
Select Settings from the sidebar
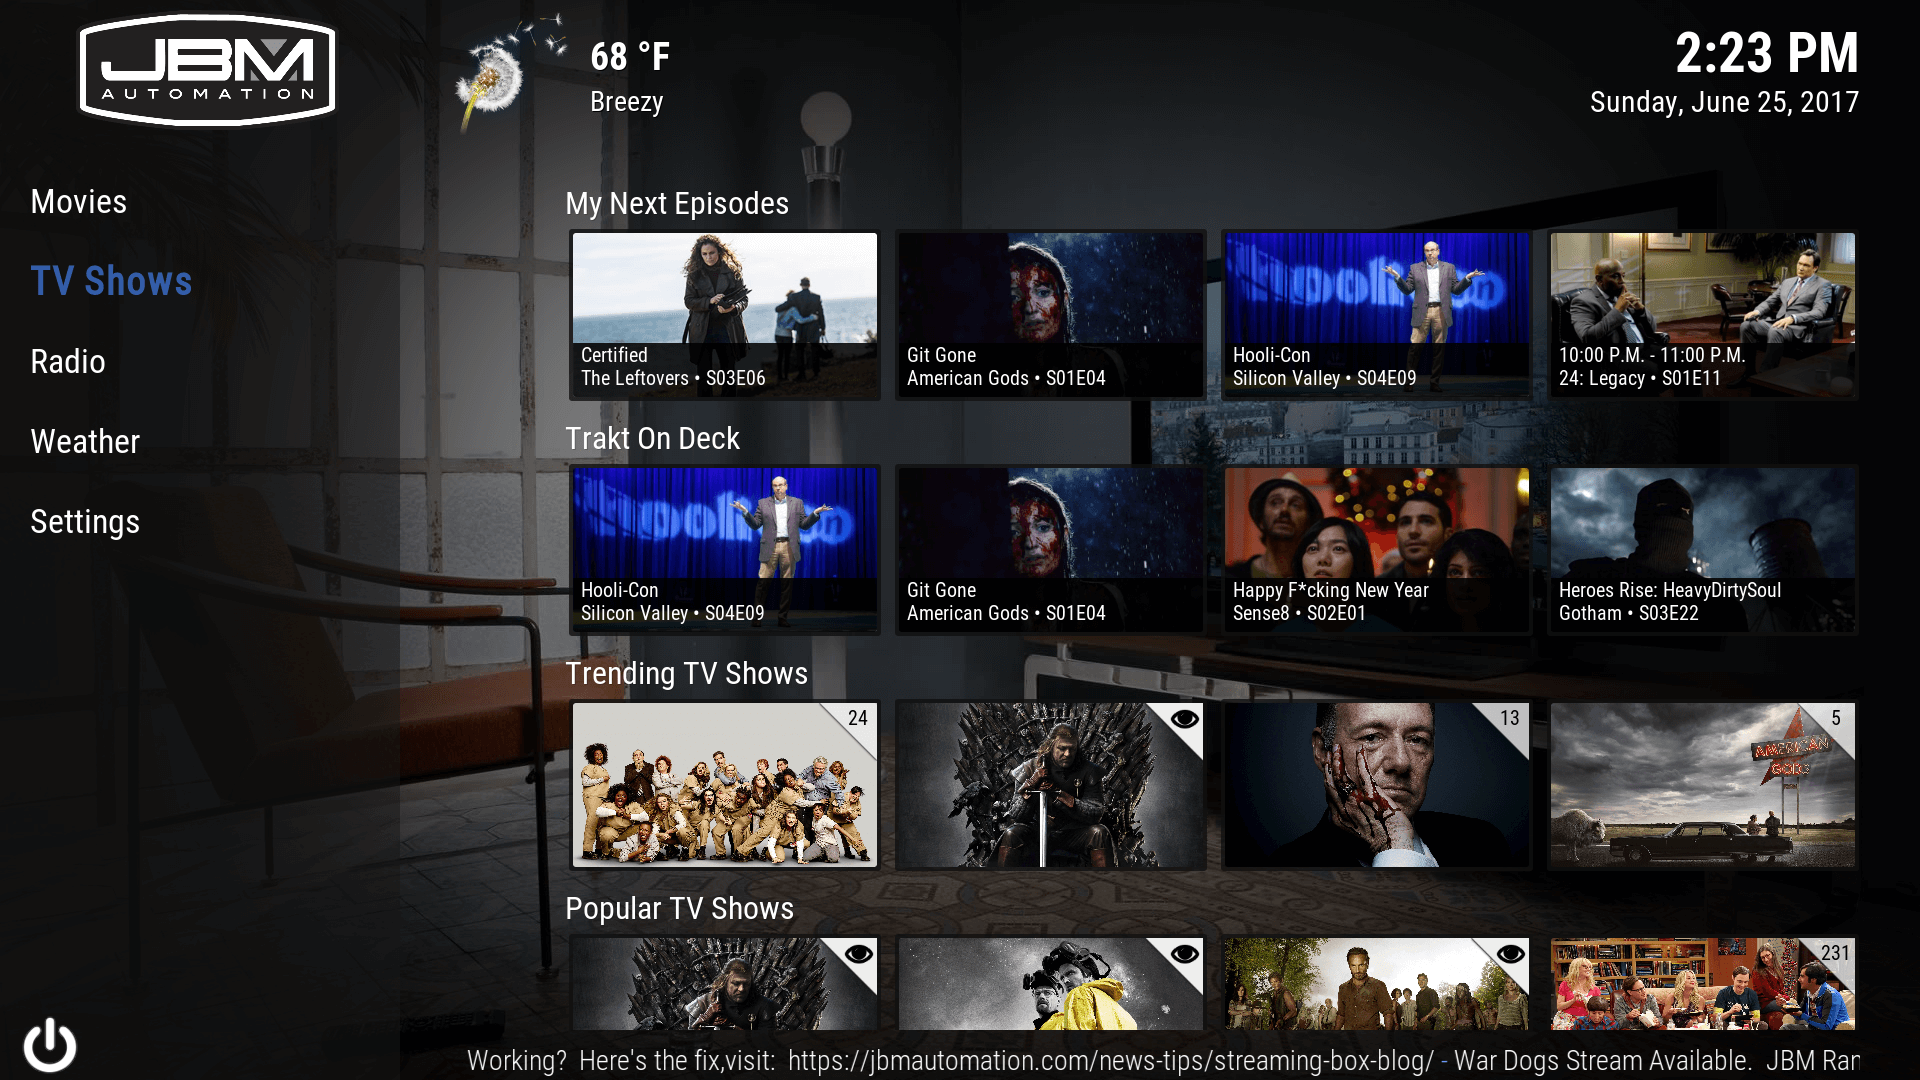click(84, 521)
